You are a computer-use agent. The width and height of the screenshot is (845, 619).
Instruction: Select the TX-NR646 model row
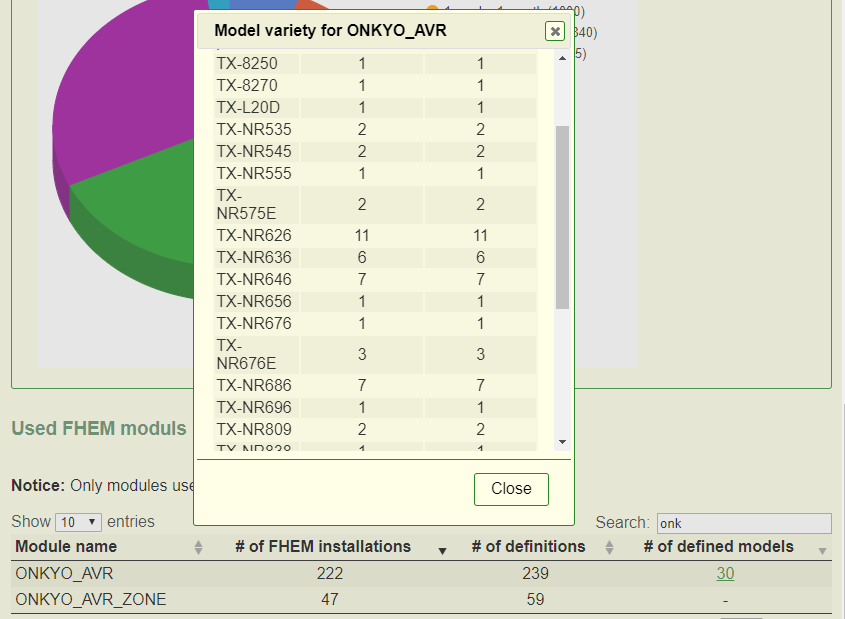tap(375, 280)
